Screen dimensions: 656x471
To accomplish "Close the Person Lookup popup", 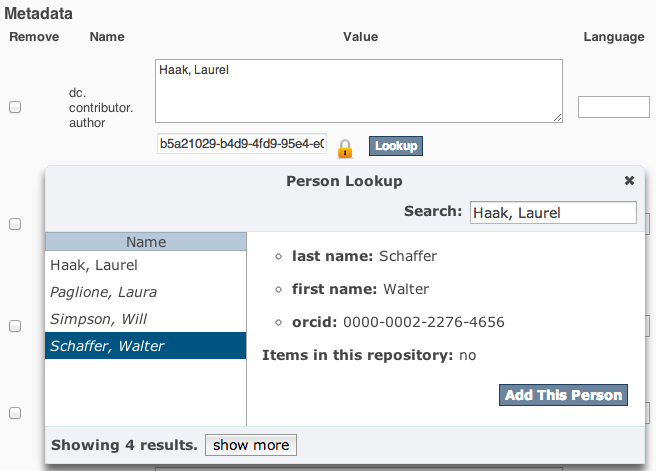I will pos(629,181).
